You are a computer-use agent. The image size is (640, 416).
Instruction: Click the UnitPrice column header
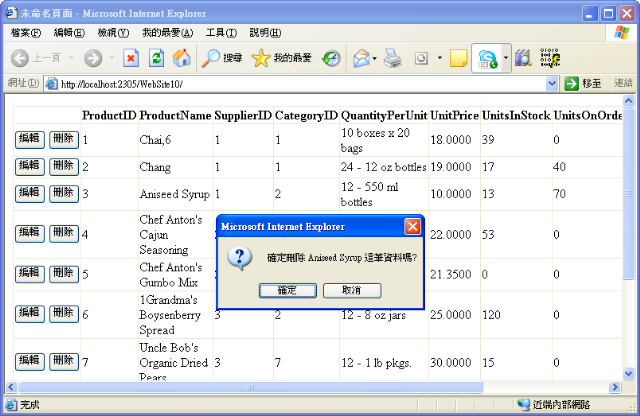point(454,116)
